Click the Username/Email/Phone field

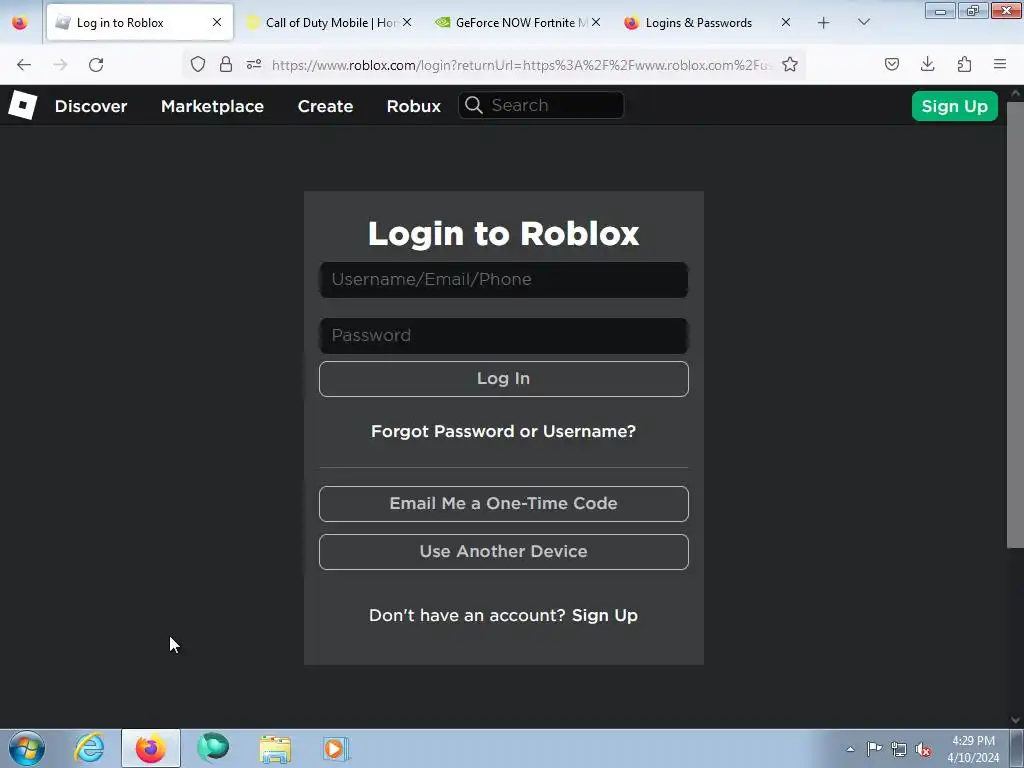tap(504, 280)
